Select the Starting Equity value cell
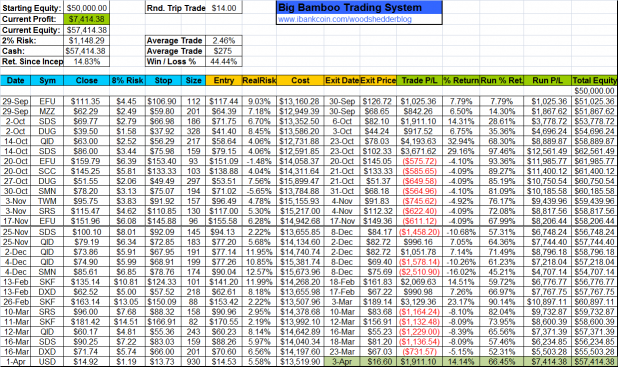The width and height of the screenshot is (618, 367). point(86,8)
